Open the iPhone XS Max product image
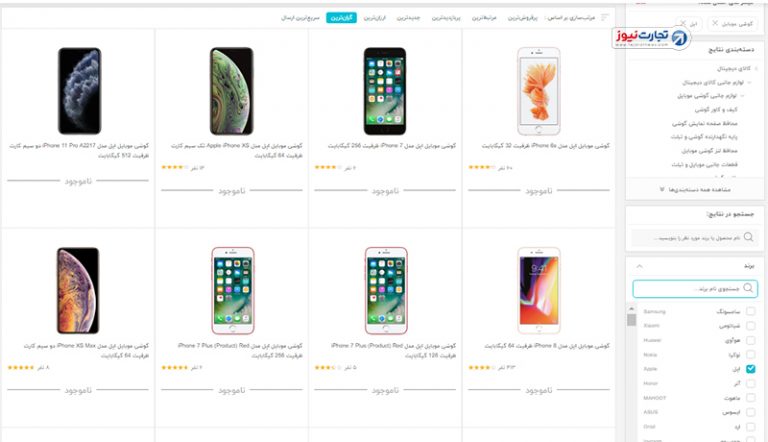 pos(78,291)
